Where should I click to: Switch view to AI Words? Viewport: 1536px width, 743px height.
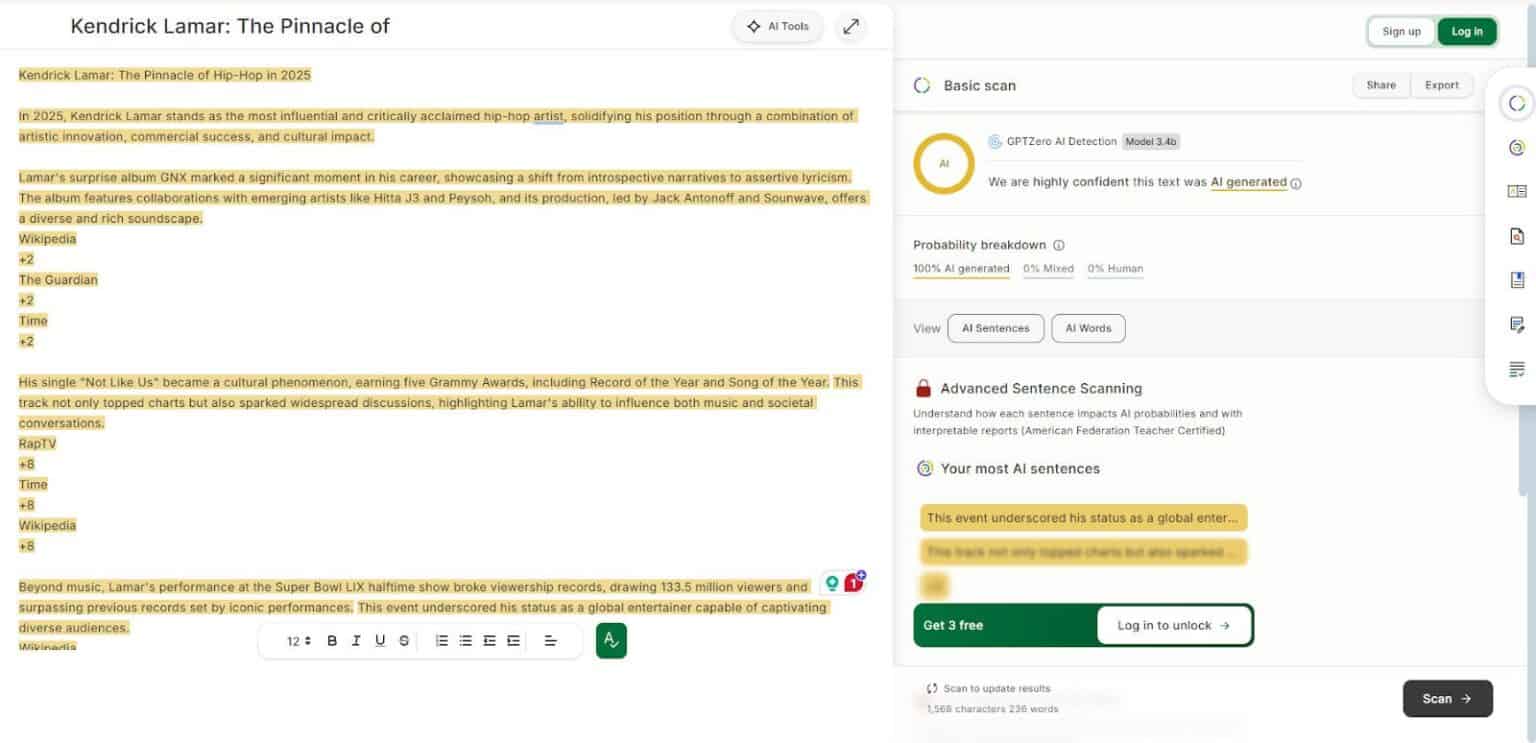(1088, 328)
